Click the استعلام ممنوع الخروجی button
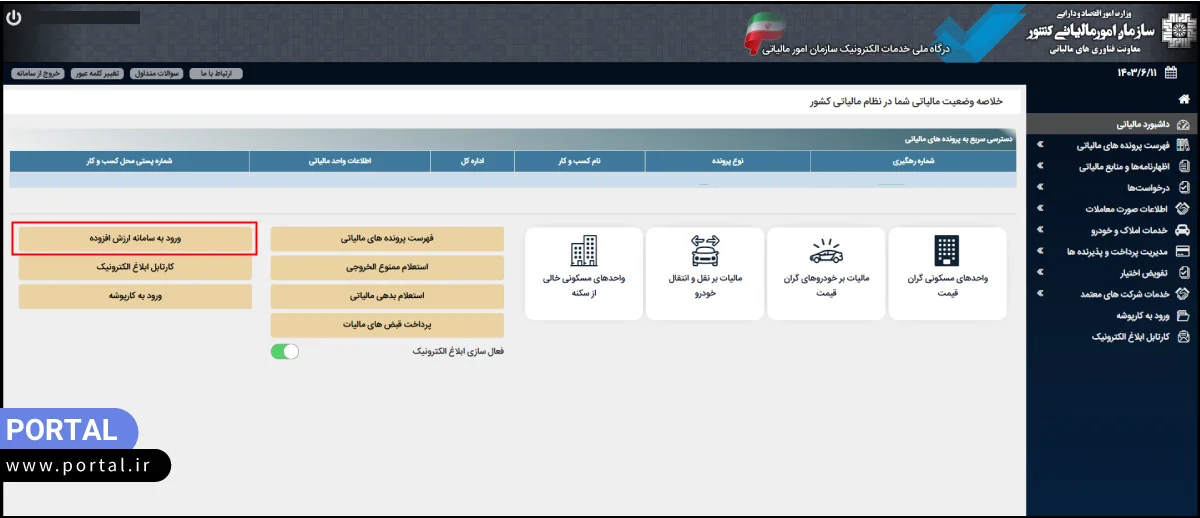 (x=387, y=268)
